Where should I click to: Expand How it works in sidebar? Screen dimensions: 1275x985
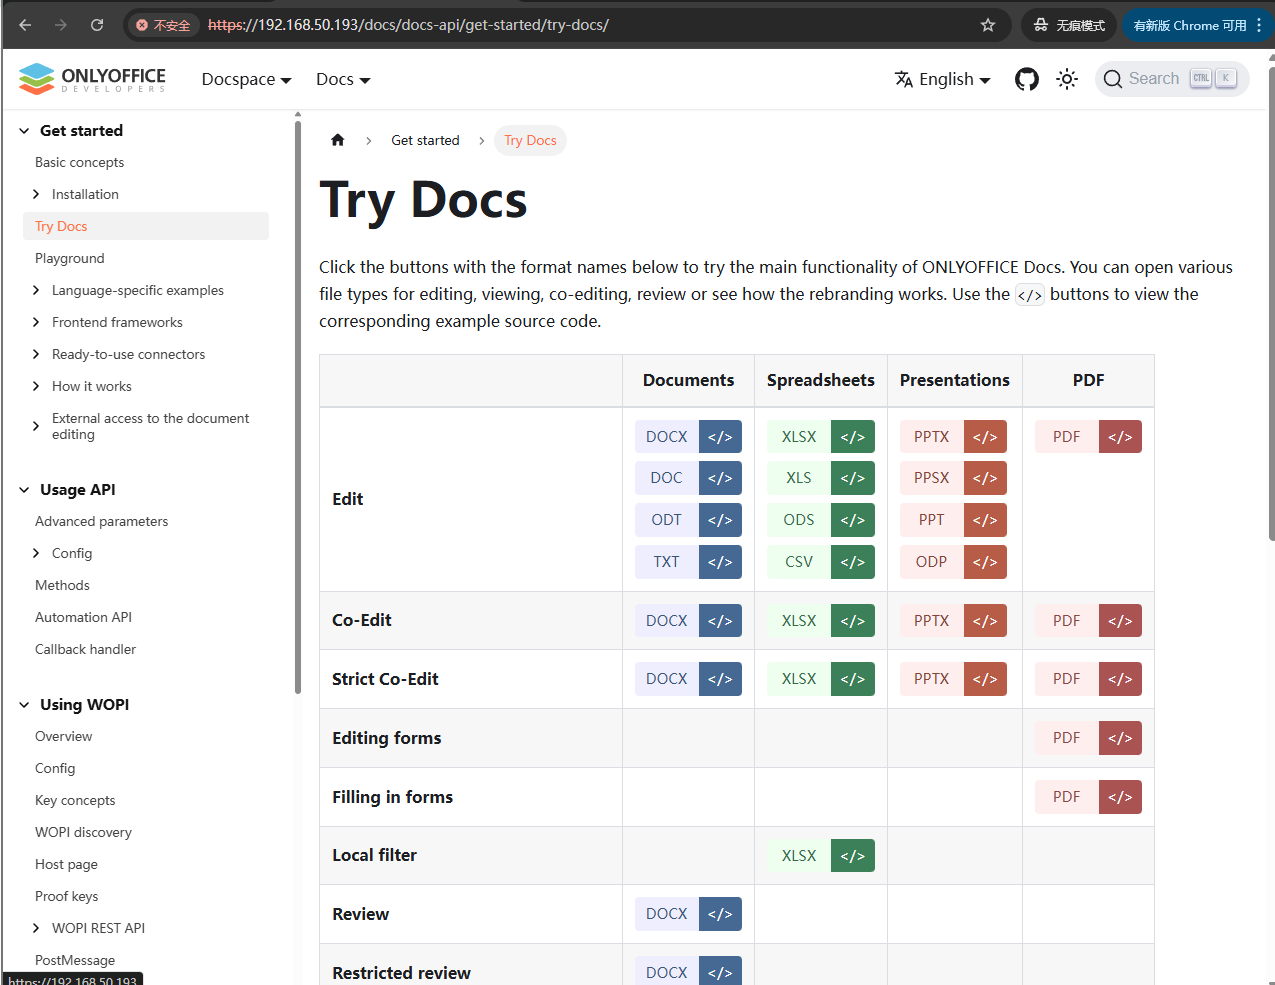(36, 386)
